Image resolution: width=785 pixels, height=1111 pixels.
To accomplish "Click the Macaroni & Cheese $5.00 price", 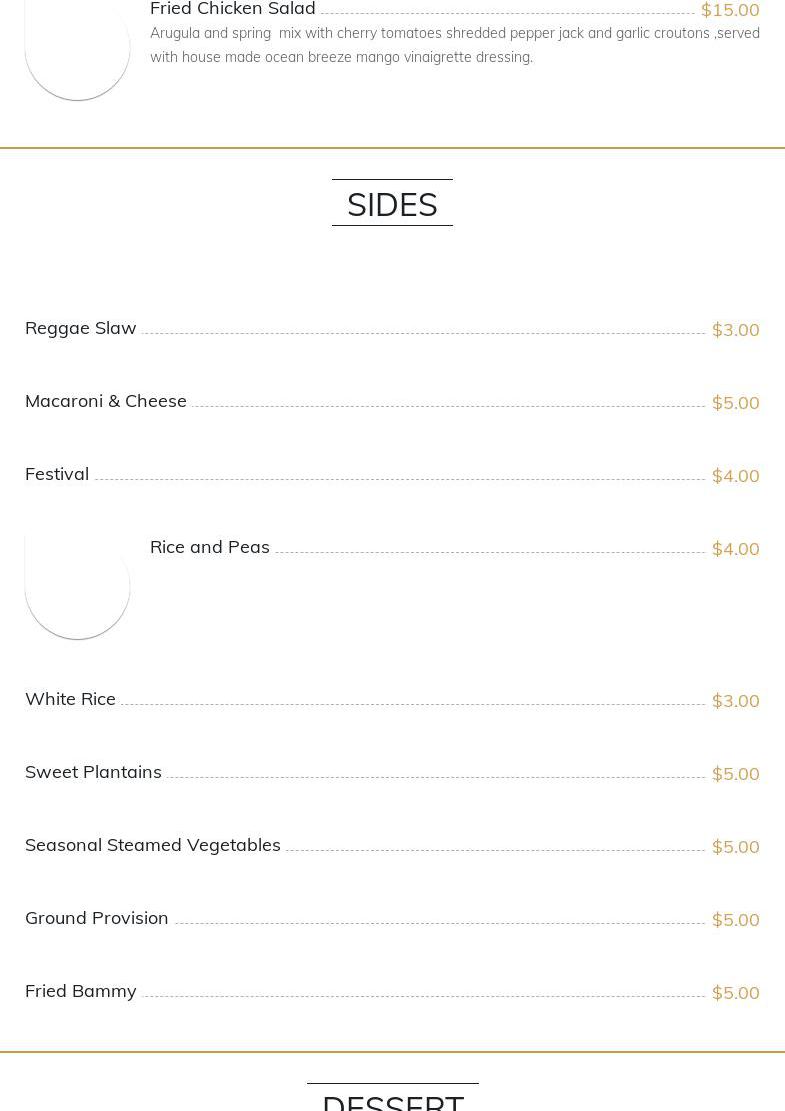I will [x=735, y=403].
